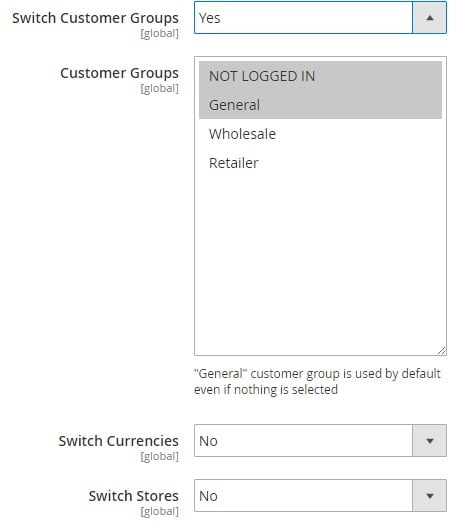Screen dimensions: 467x523
Task: Click the Switch Customer Groups label
Action: [95, 18]
